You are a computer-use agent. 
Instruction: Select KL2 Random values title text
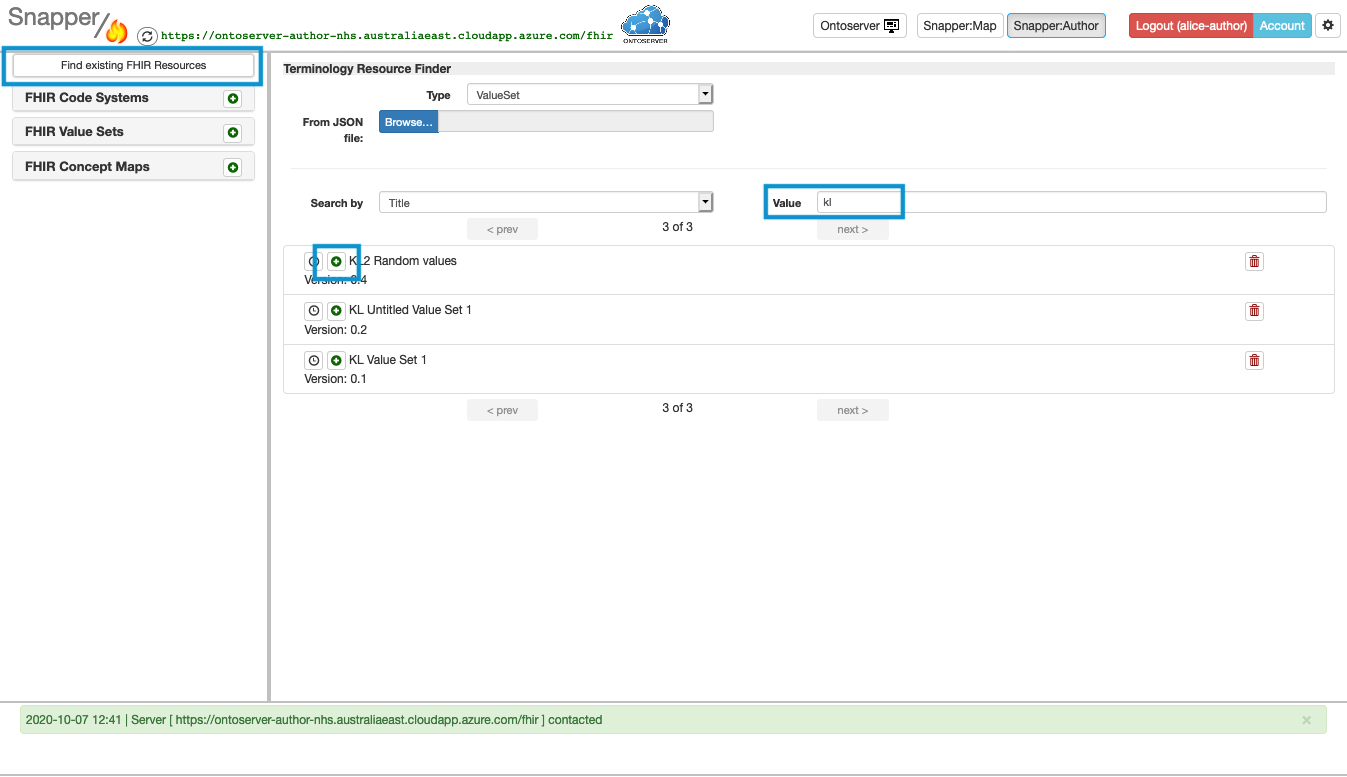pos(403,261)
